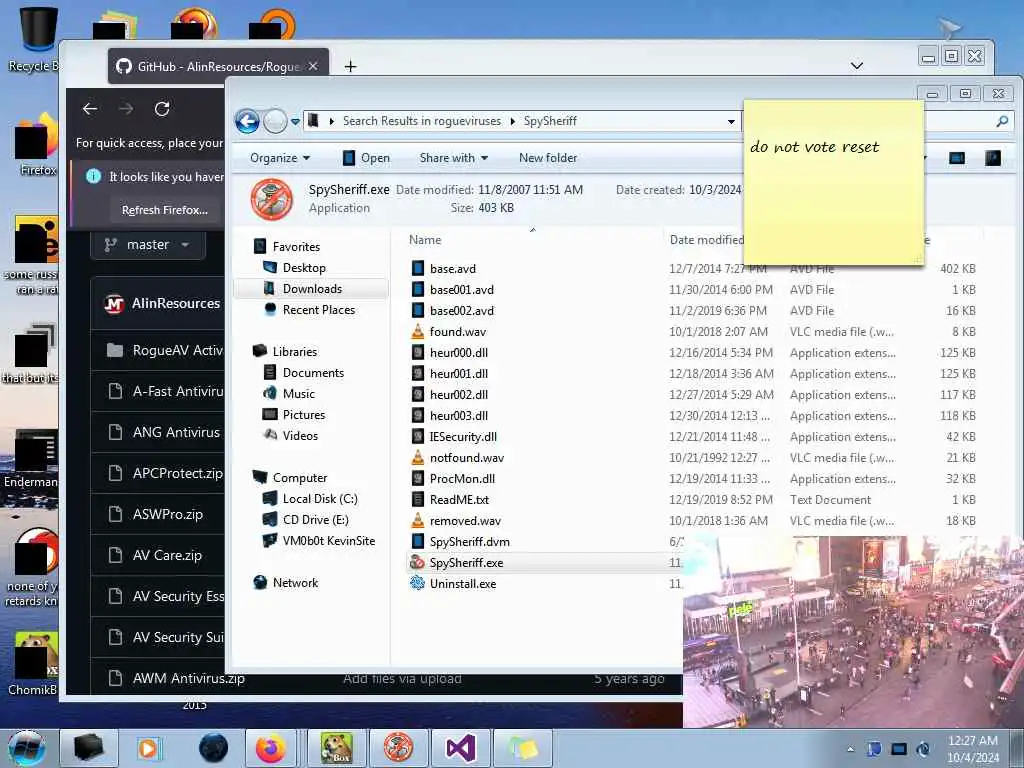Image resolution: width=1024 pixels, height=768 pixels.
Task: Select ProcMon.dll file
Action: tap(462, 479)
